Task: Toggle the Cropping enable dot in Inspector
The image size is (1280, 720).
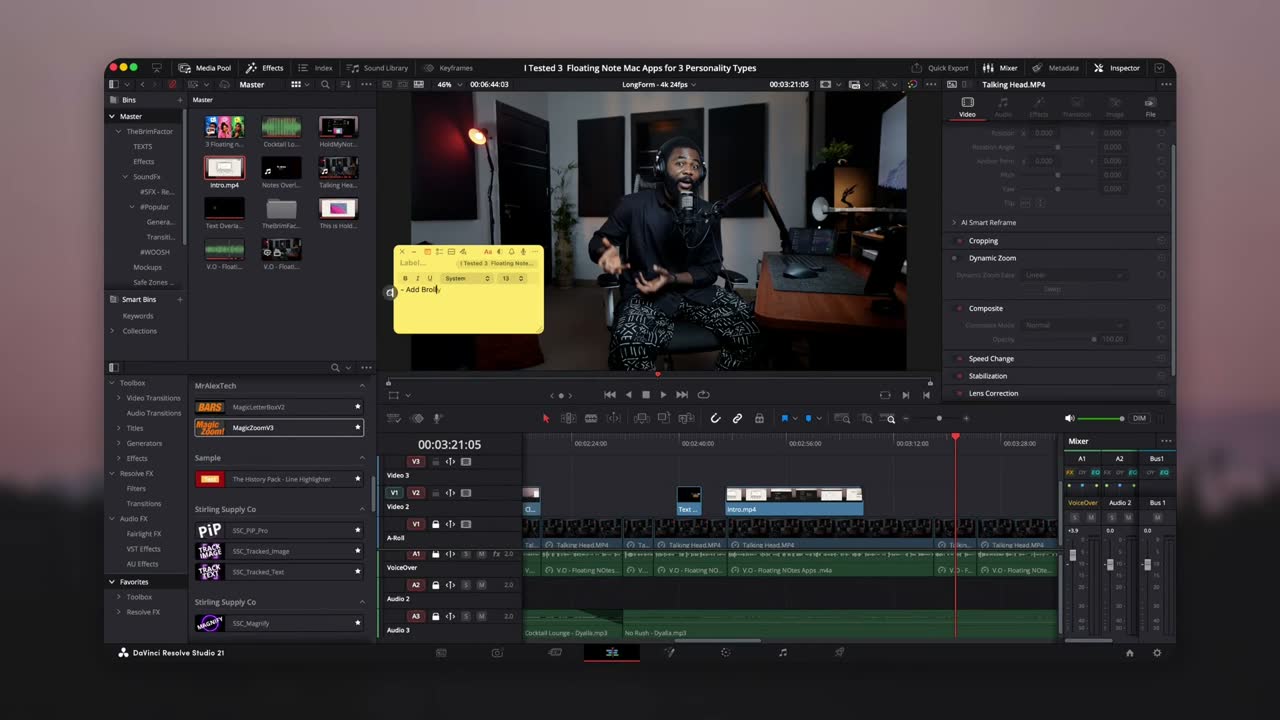Action: click(x=959, y=241)
